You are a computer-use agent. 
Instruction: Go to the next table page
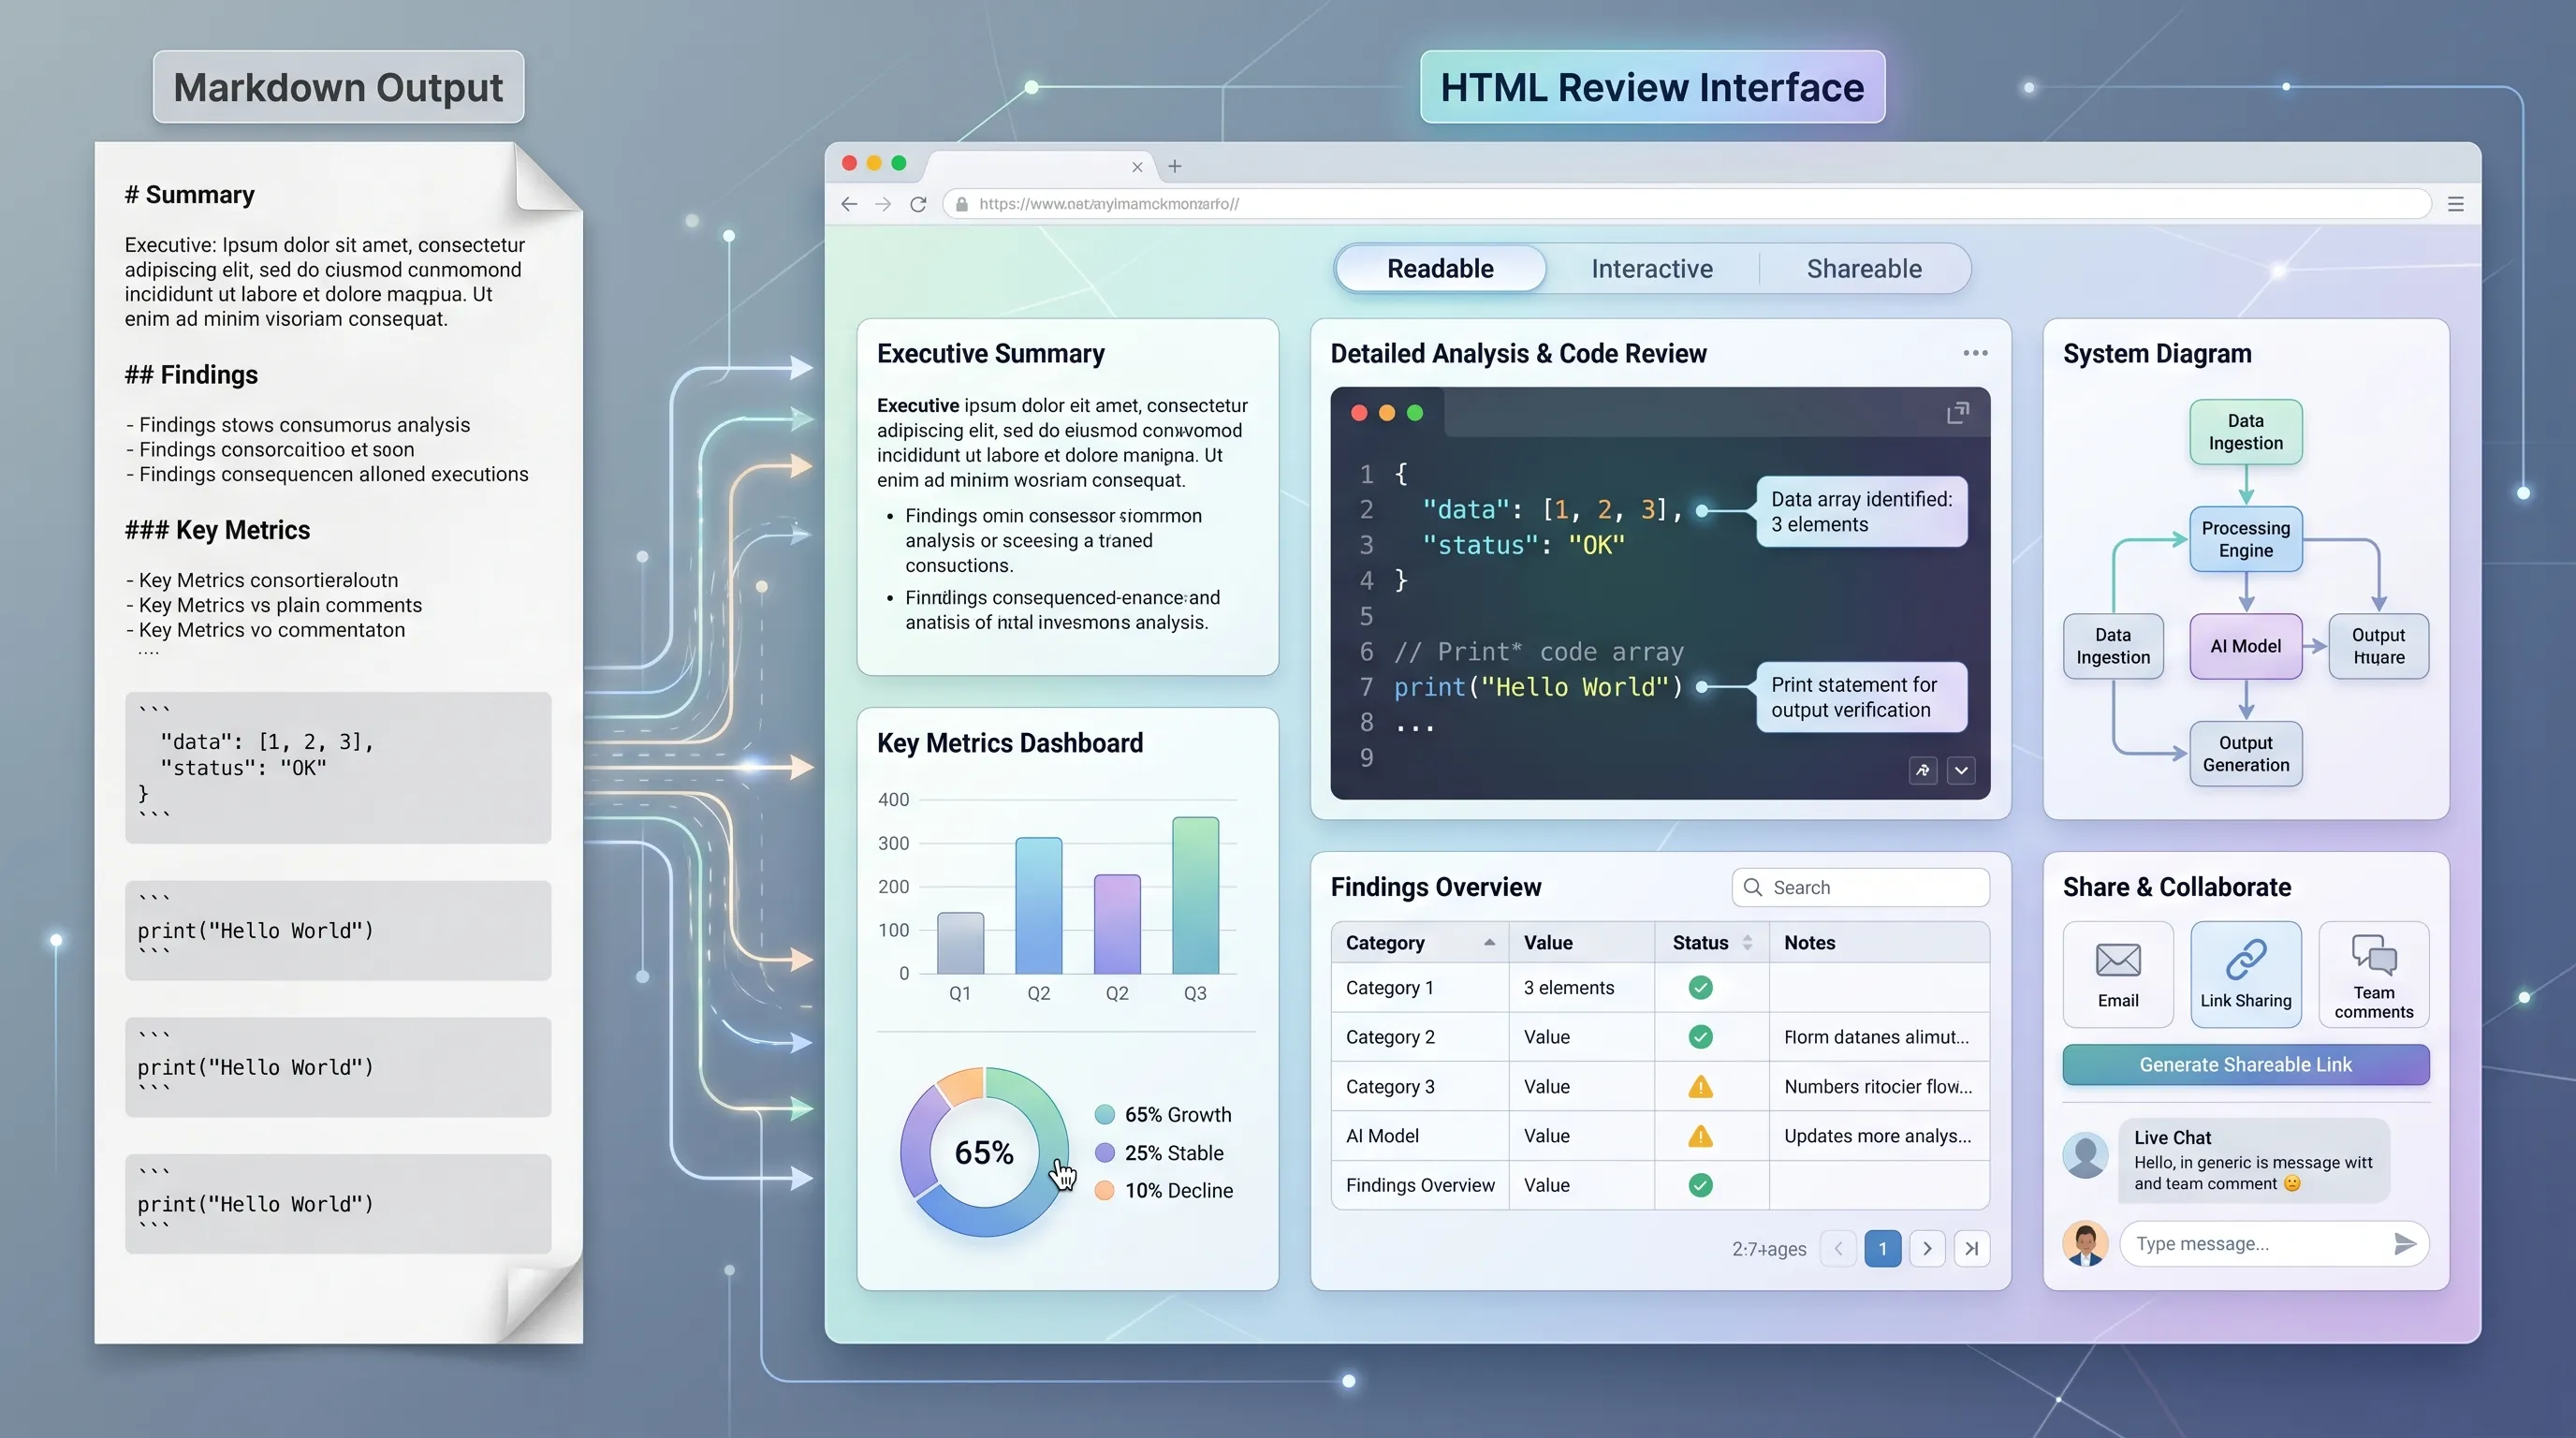pos(1927,1248)
